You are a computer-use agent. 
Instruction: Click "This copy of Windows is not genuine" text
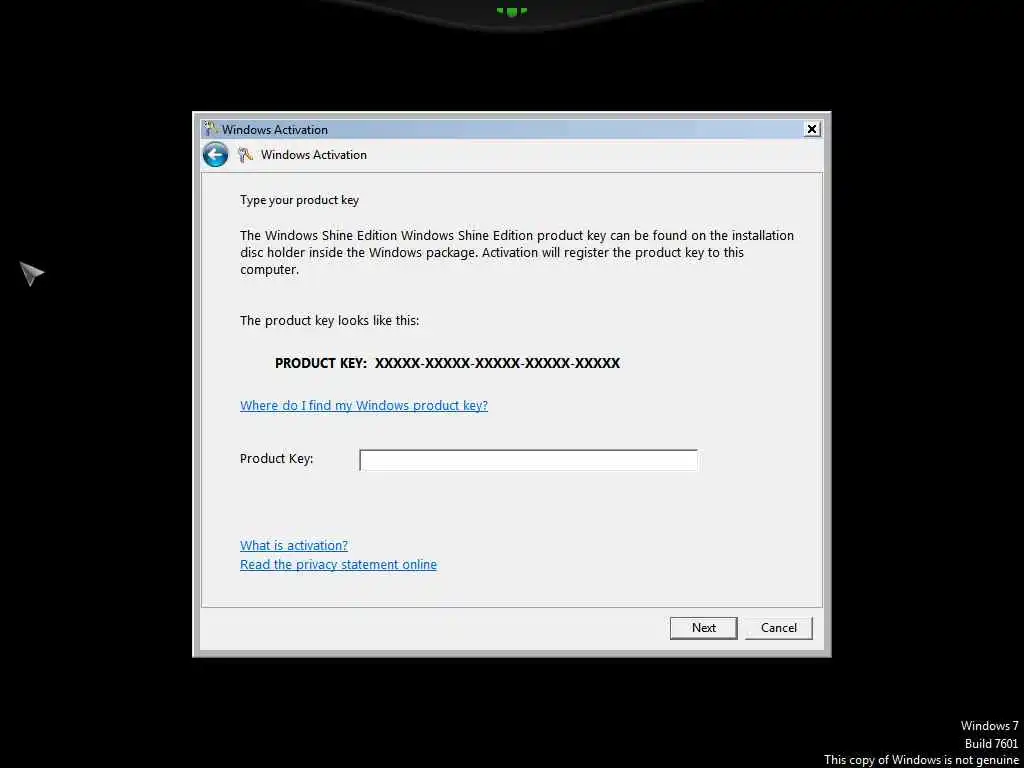pos(921,760)
